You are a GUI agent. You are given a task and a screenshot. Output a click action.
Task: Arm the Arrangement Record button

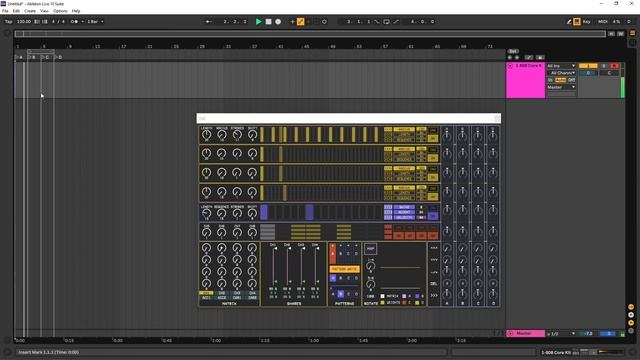[278, 22]
